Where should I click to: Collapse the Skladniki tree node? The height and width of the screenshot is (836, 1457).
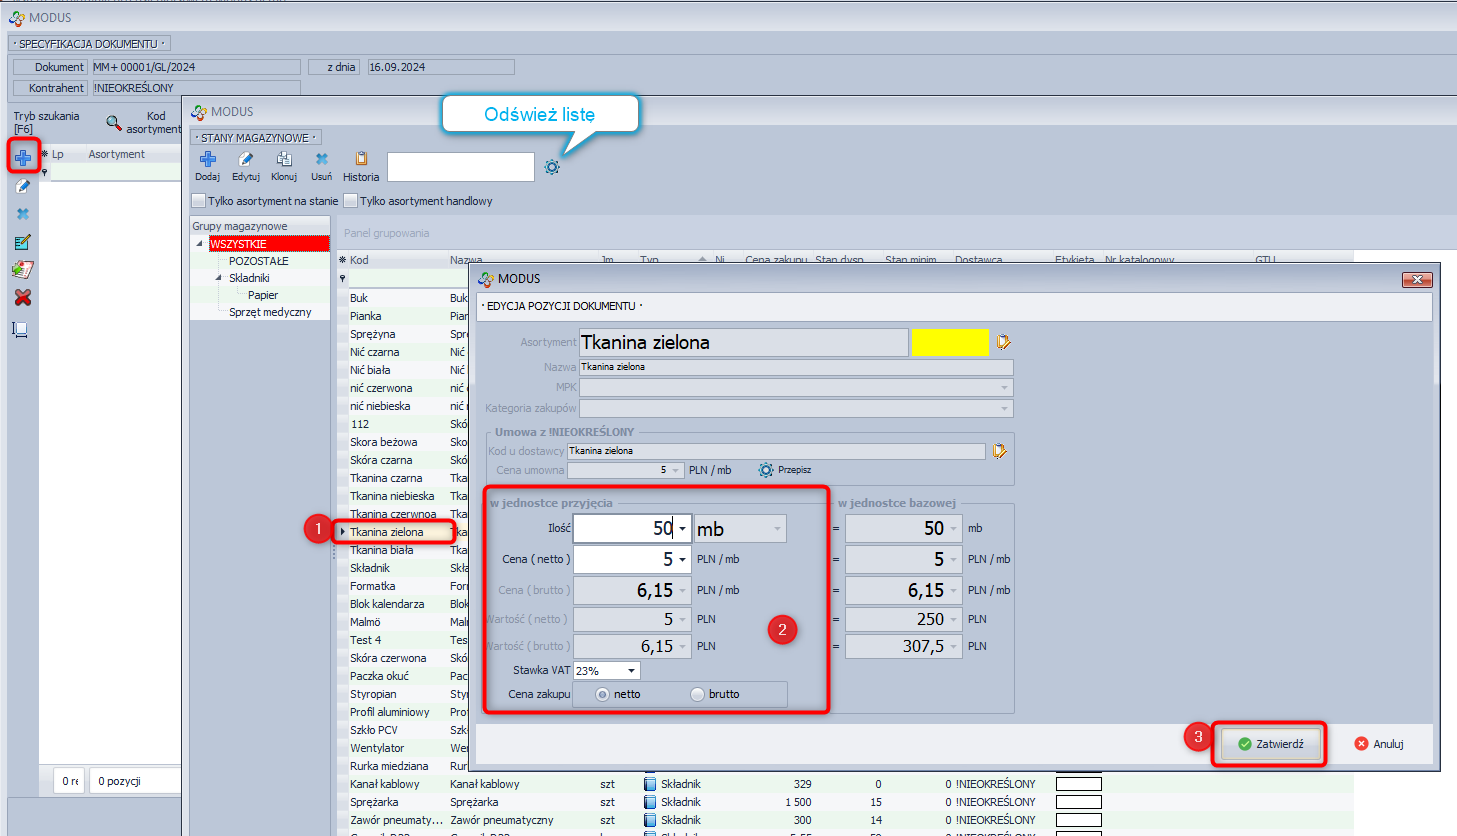(219, 278)
